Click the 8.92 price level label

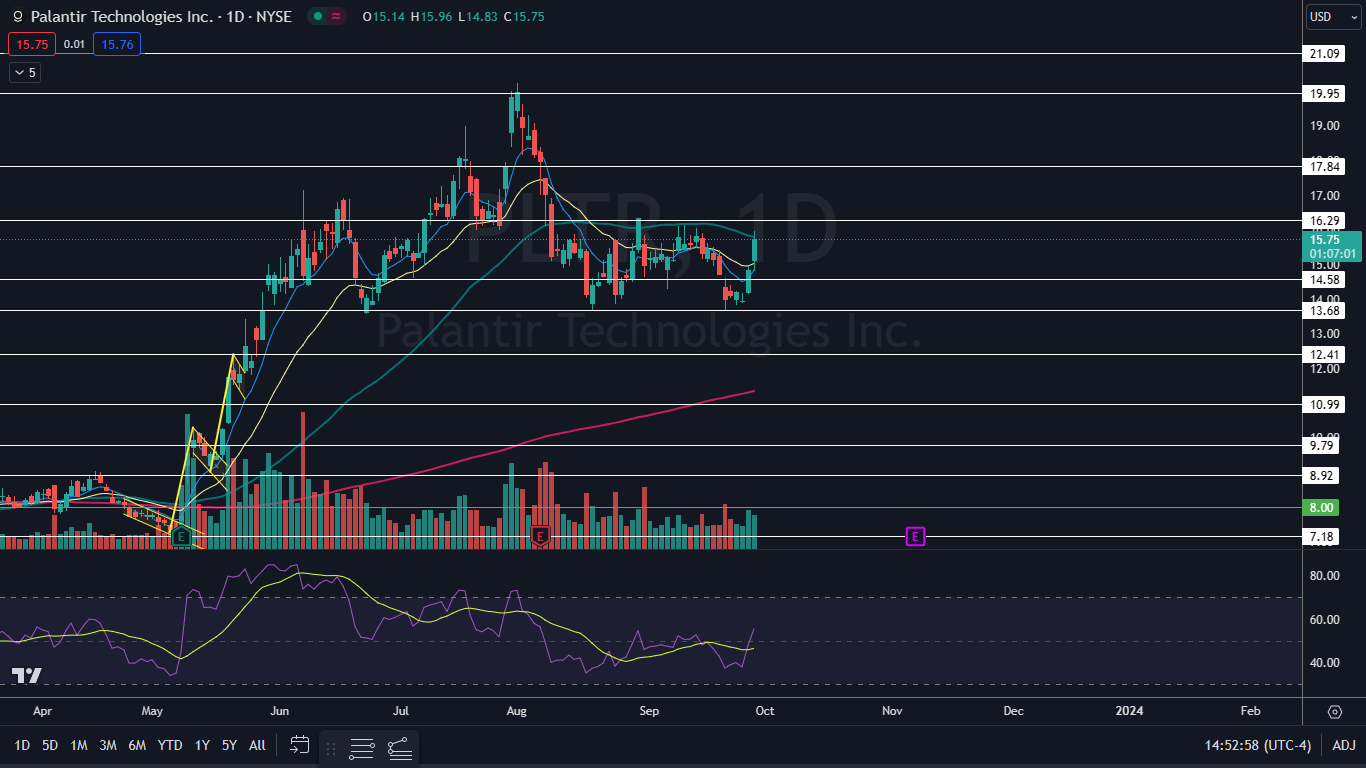pos(1322,475)
